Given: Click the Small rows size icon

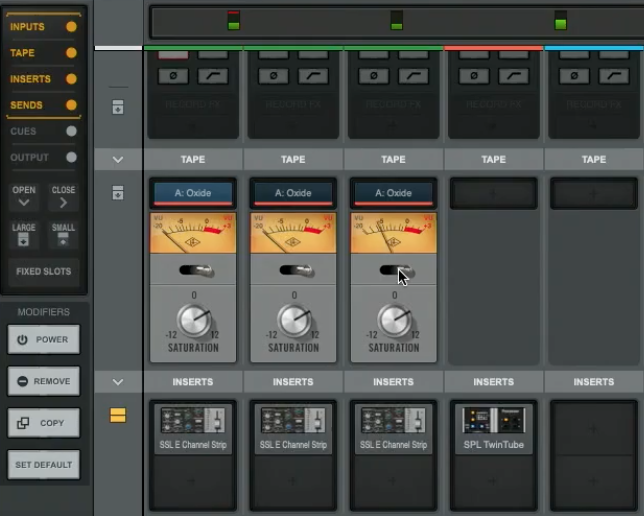Looking at the screenshot, I should [x=63, y=235].
